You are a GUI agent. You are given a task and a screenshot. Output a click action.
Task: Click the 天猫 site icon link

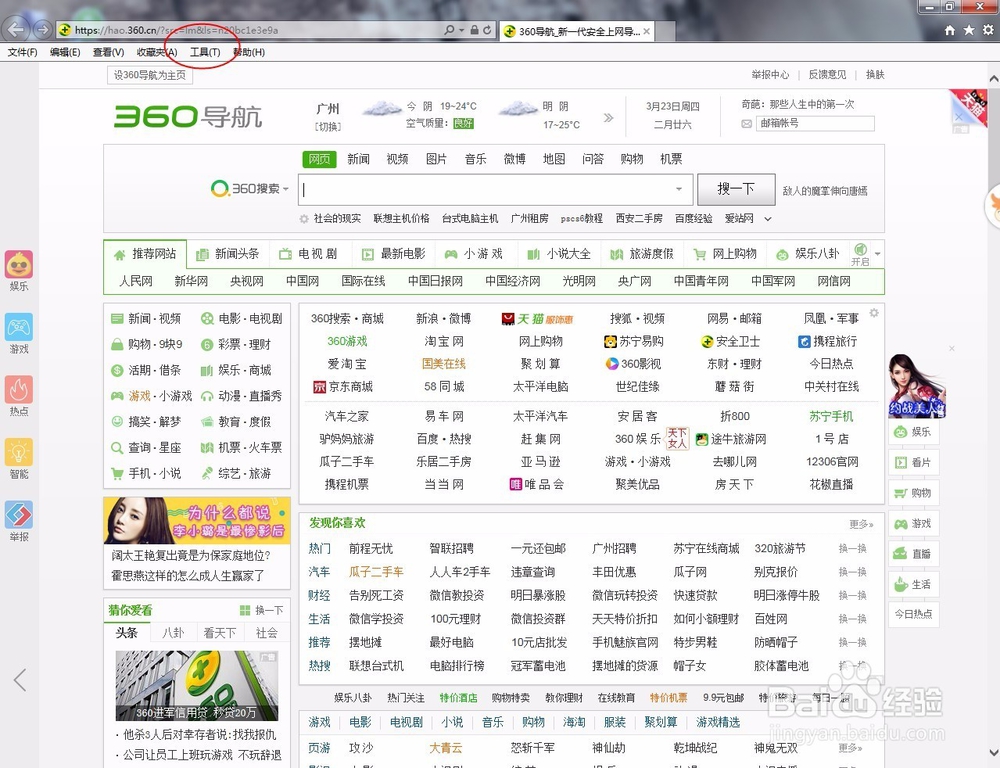[x=537, y=318]
